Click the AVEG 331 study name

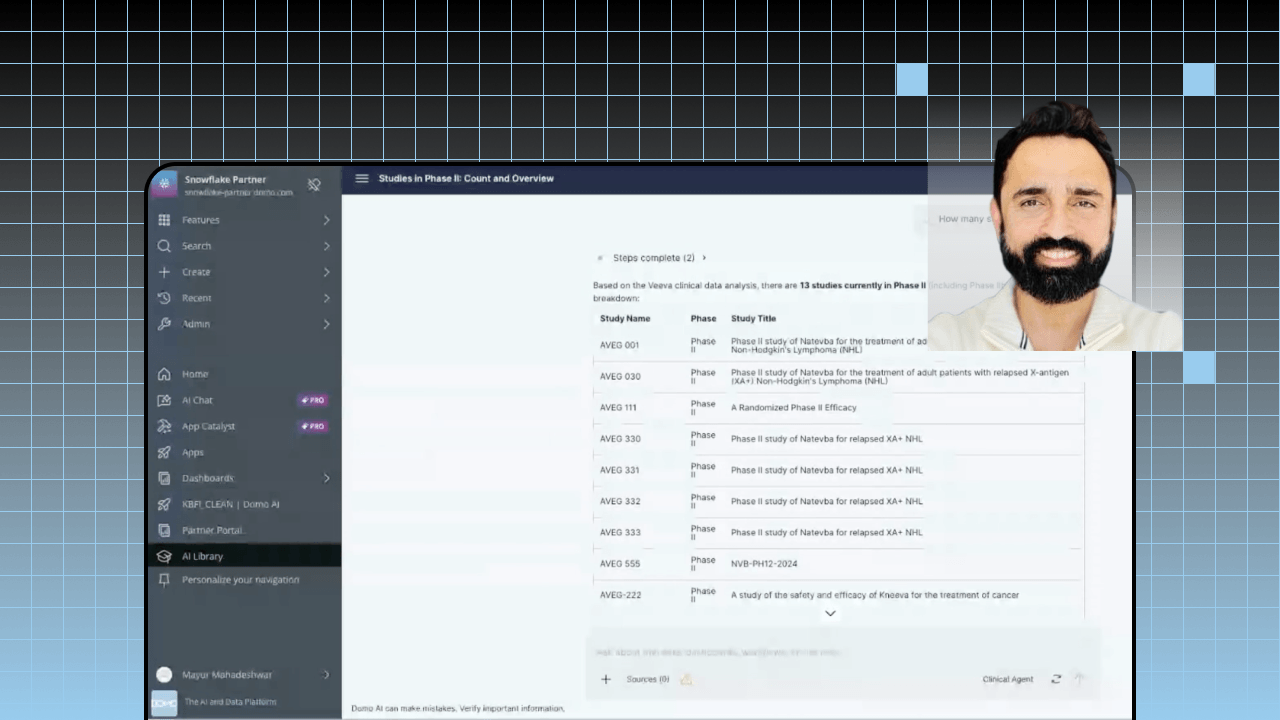(x=620, y=470)
